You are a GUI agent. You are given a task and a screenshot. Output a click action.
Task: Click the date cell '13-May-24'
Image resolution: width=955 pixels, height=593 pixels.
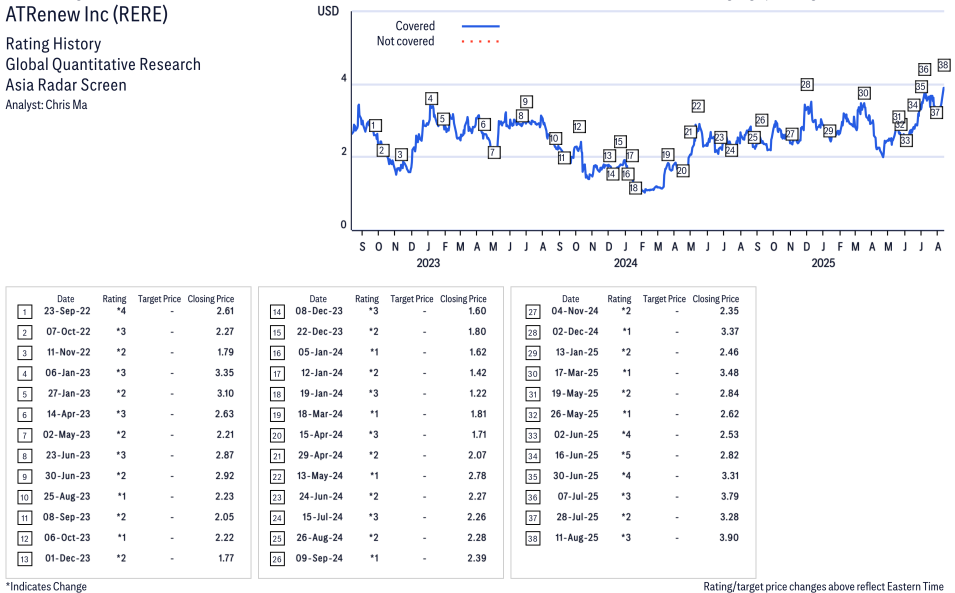(x=320, y=476)
